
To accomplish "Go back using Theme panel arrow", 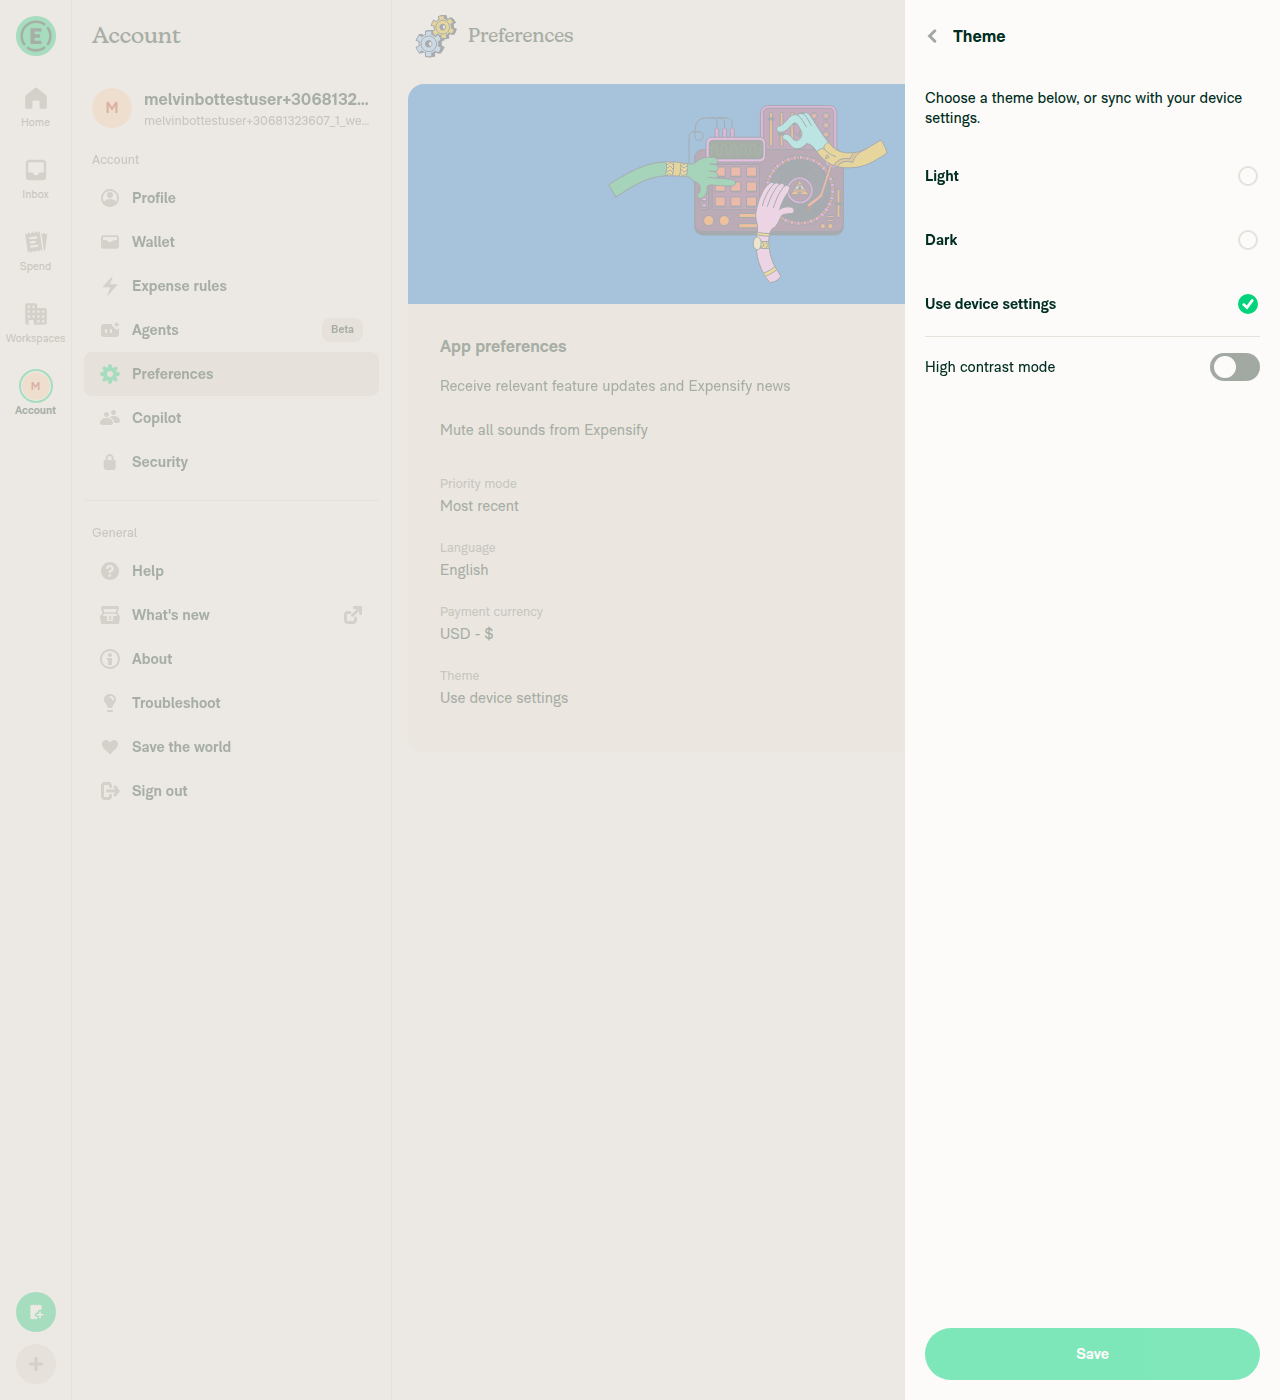I will pyautogui.click(x=932, y=36).
